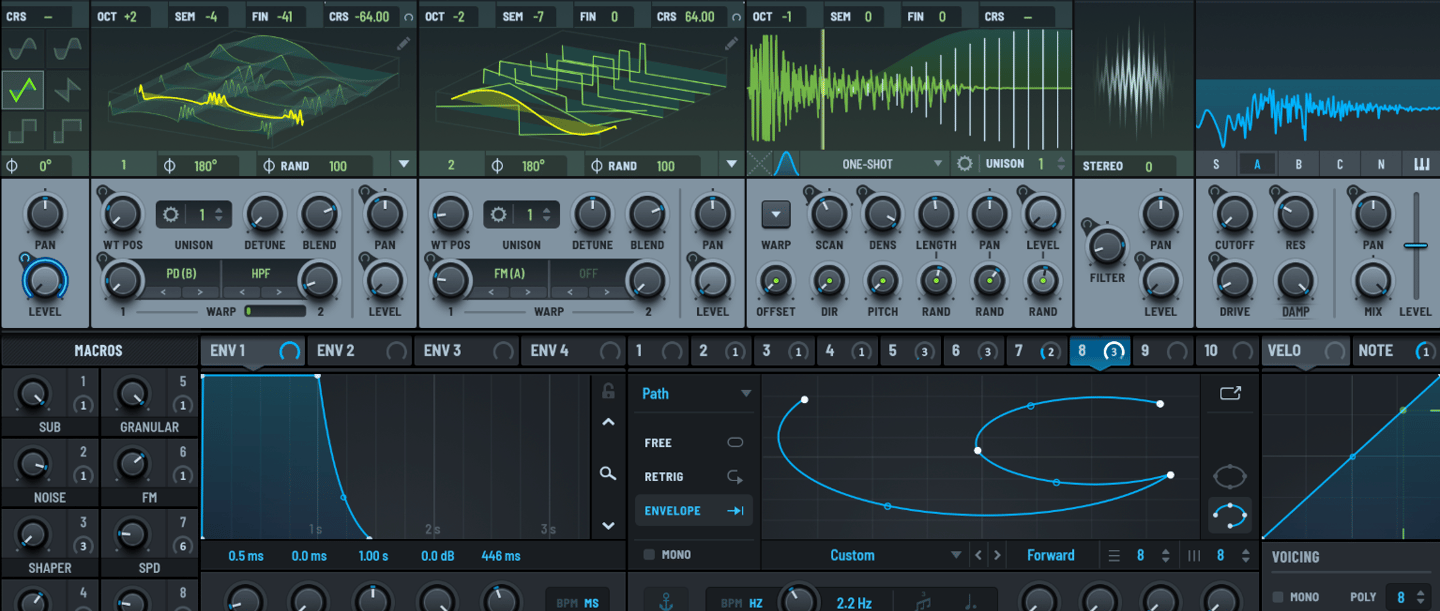1440x611 pixels.
Task: Click the envelope up chevron
Action: (608, 422)
